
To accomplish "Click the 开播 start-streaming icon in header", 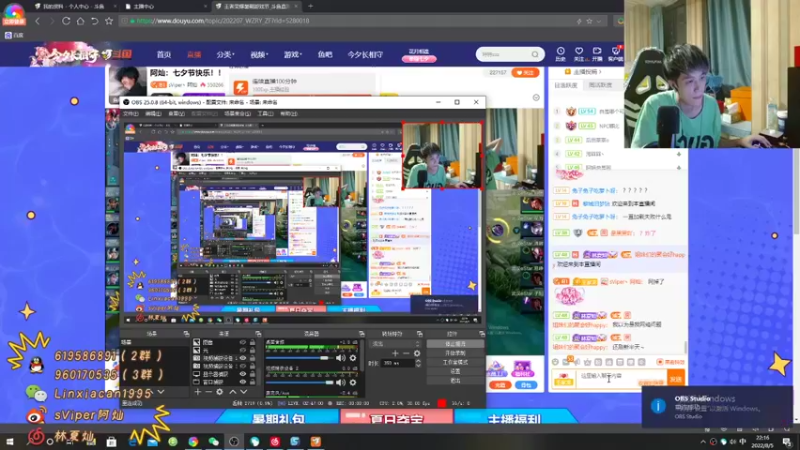I will tap(597, 54).
